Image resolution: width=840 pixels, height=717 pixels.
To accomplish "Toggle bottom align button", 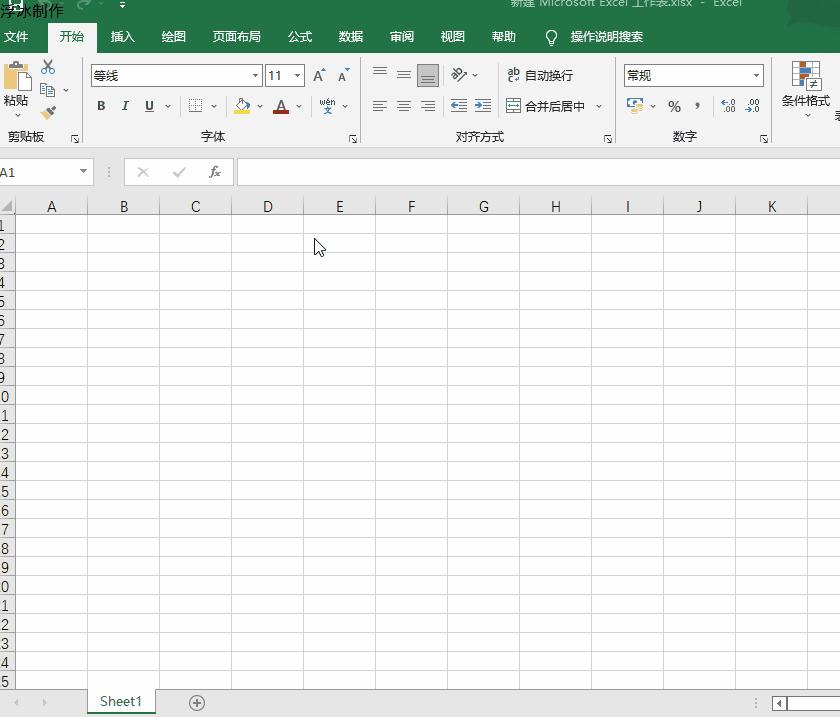I will 428,76.
